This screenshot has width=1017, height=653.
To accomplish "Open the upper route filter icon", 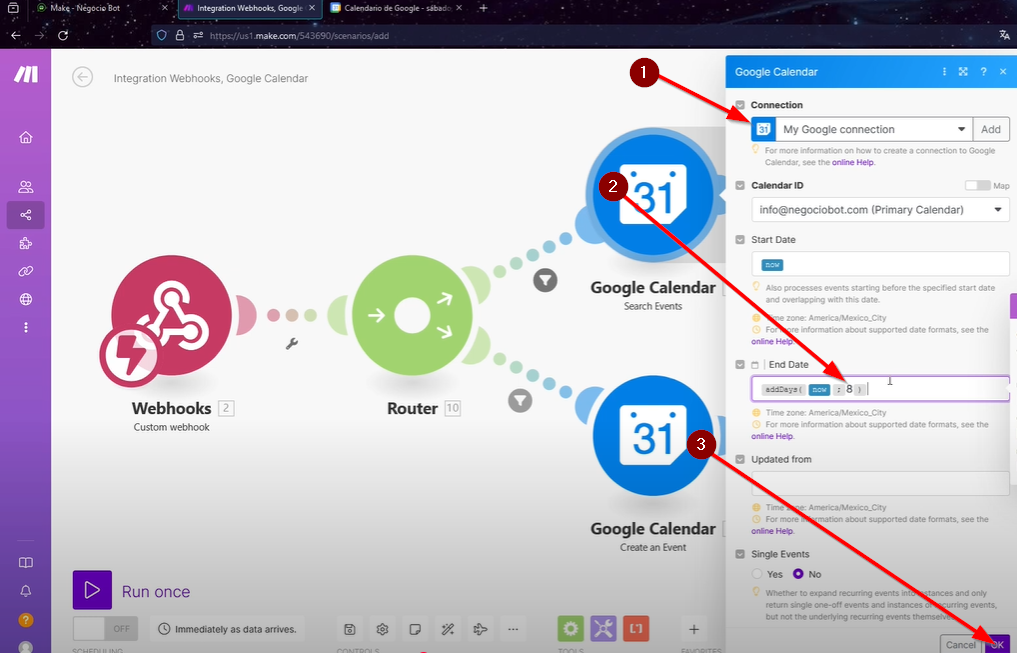I will tap(545, 280).
